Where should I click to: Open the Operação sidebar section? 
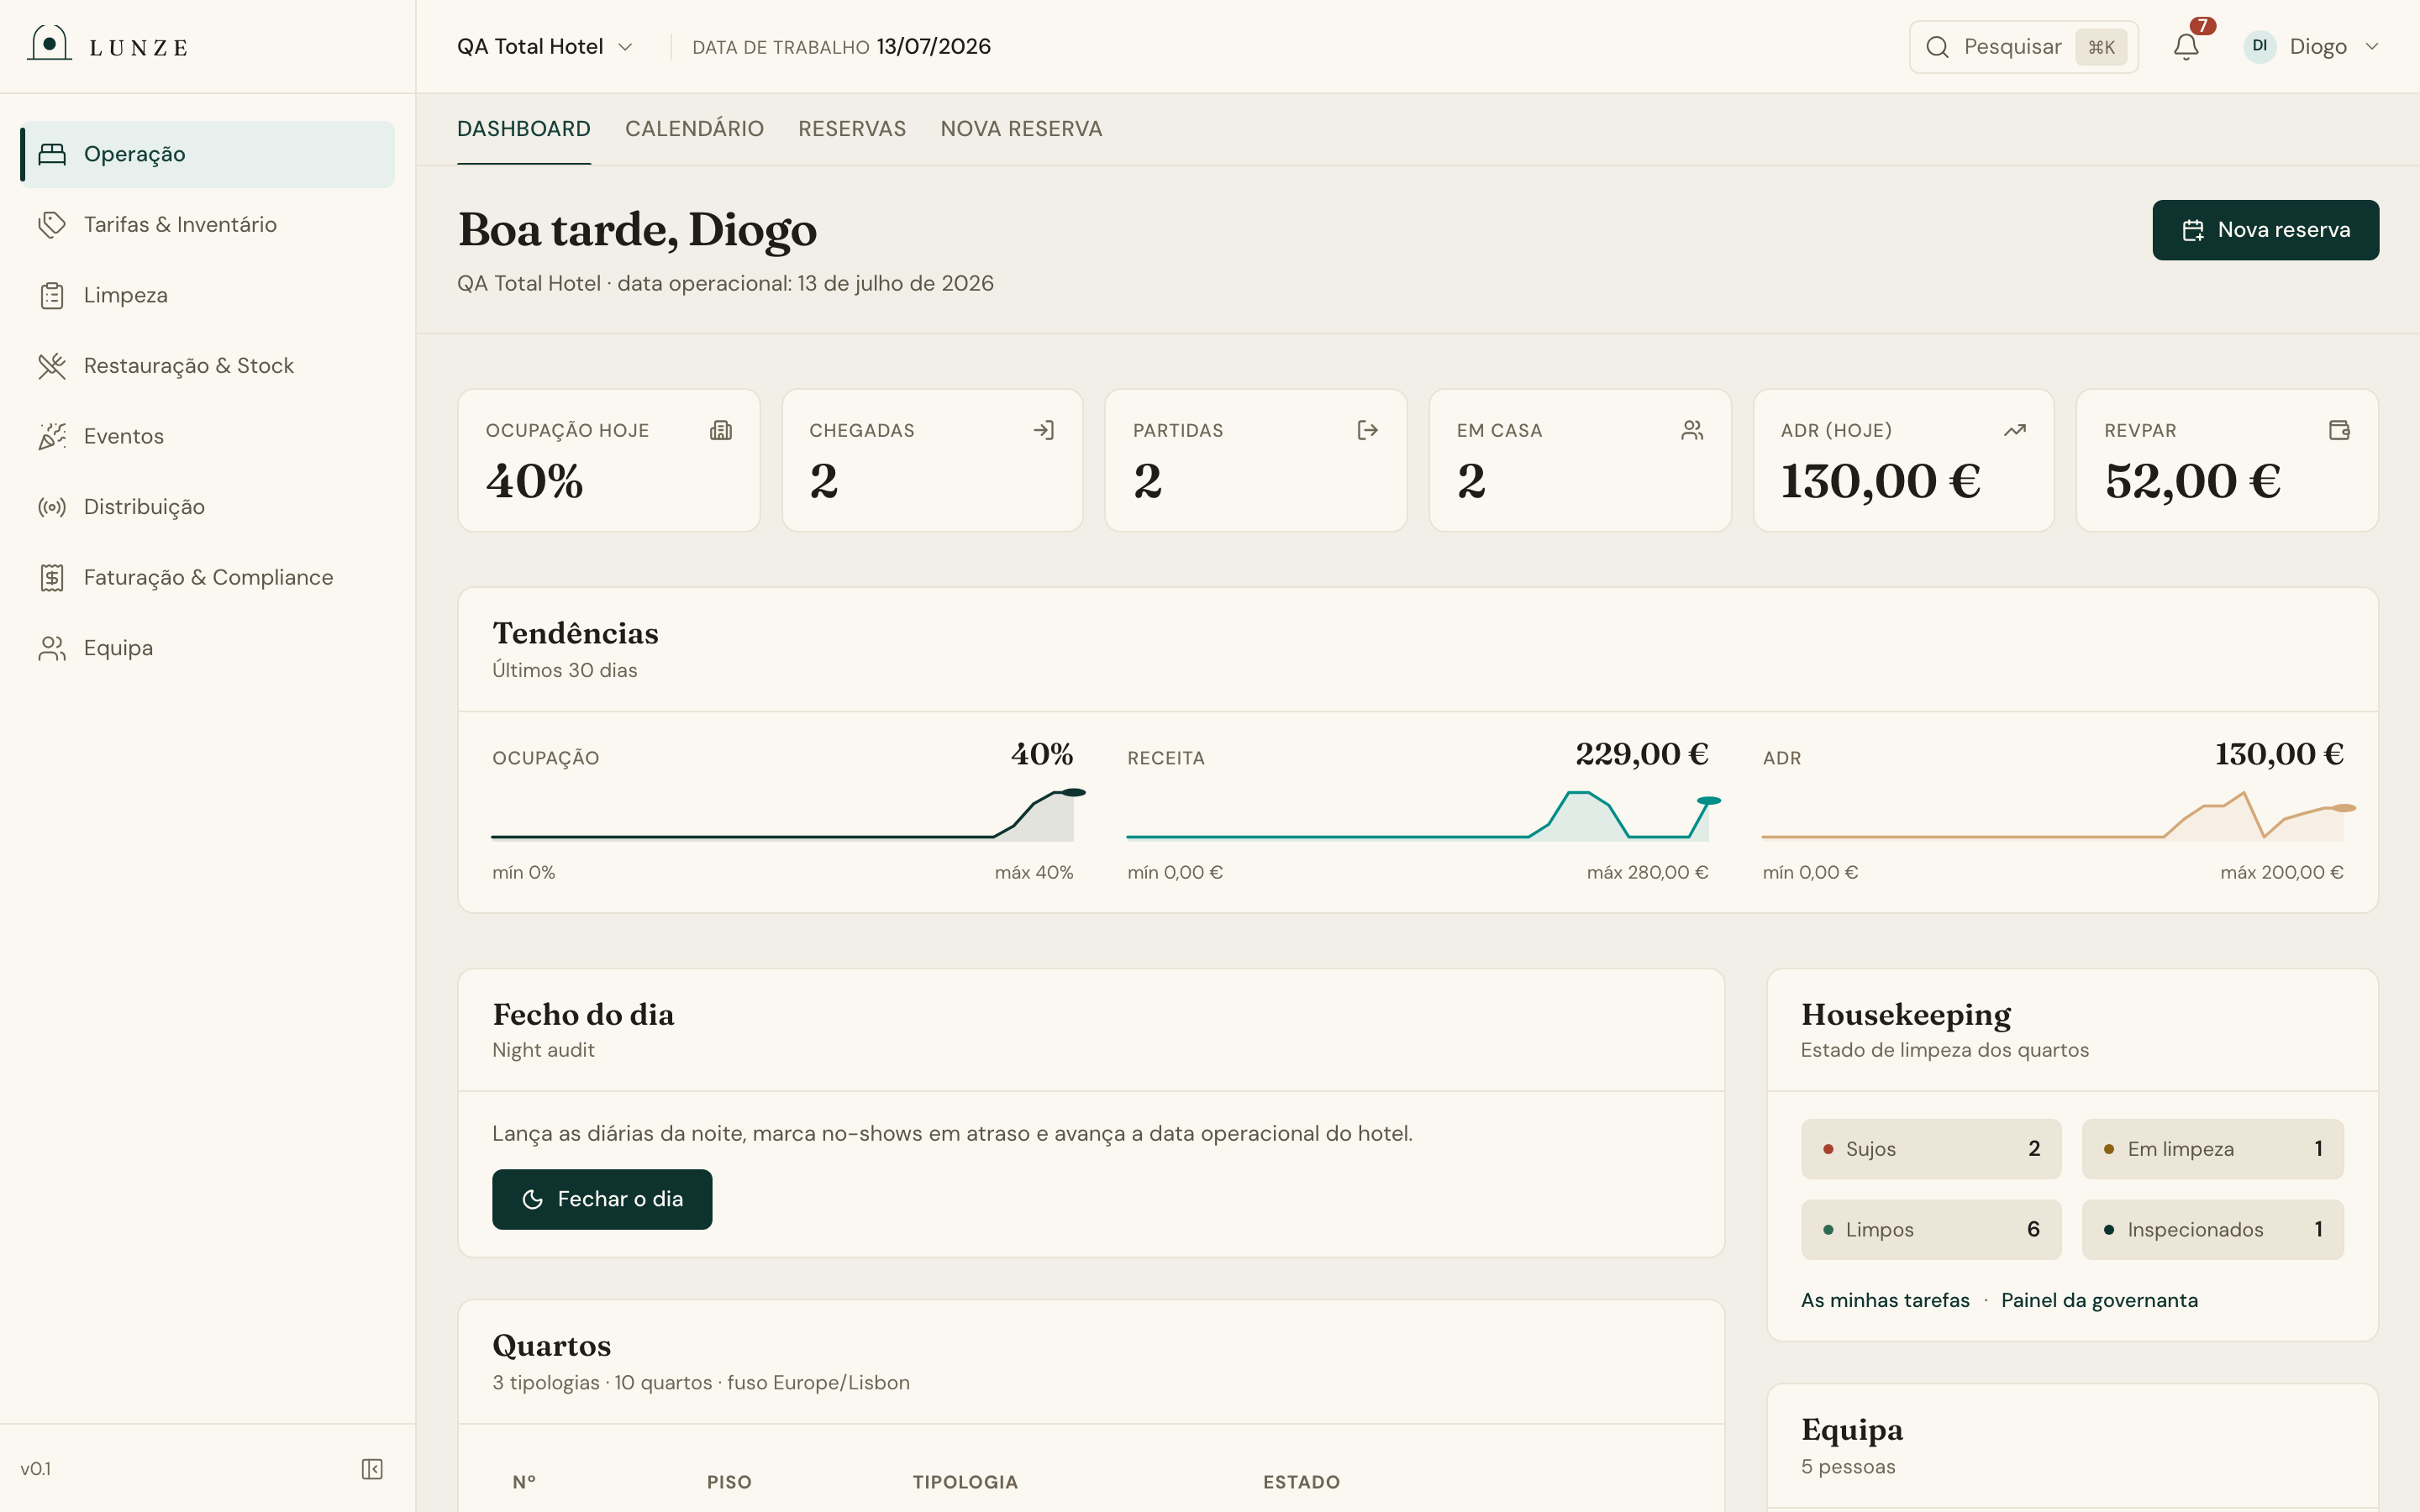207,154
